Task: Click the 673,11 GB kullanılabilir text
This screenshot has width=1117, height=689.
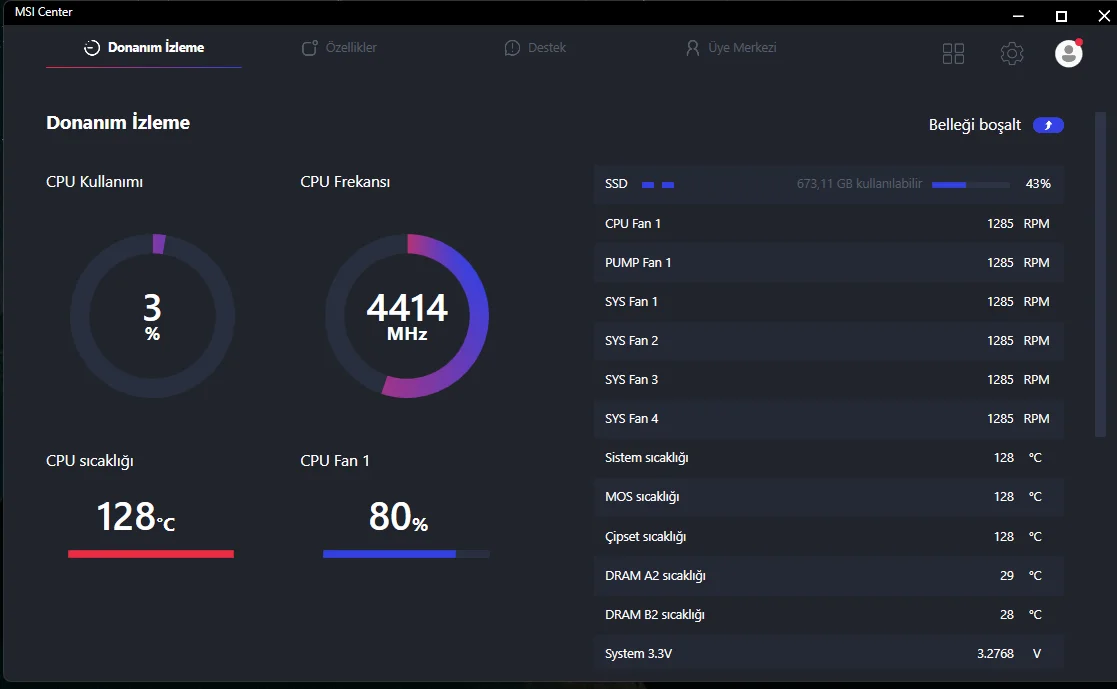Action: pyautogui.click(x=859, y=184)
